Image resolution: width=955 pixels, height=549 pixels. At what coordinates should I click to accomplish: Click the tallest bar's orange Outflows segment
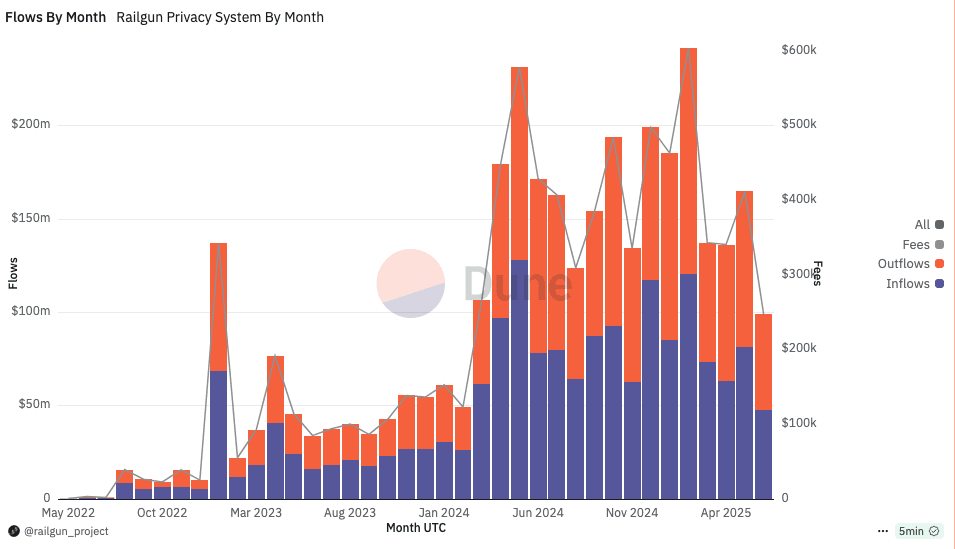[688, 160]
